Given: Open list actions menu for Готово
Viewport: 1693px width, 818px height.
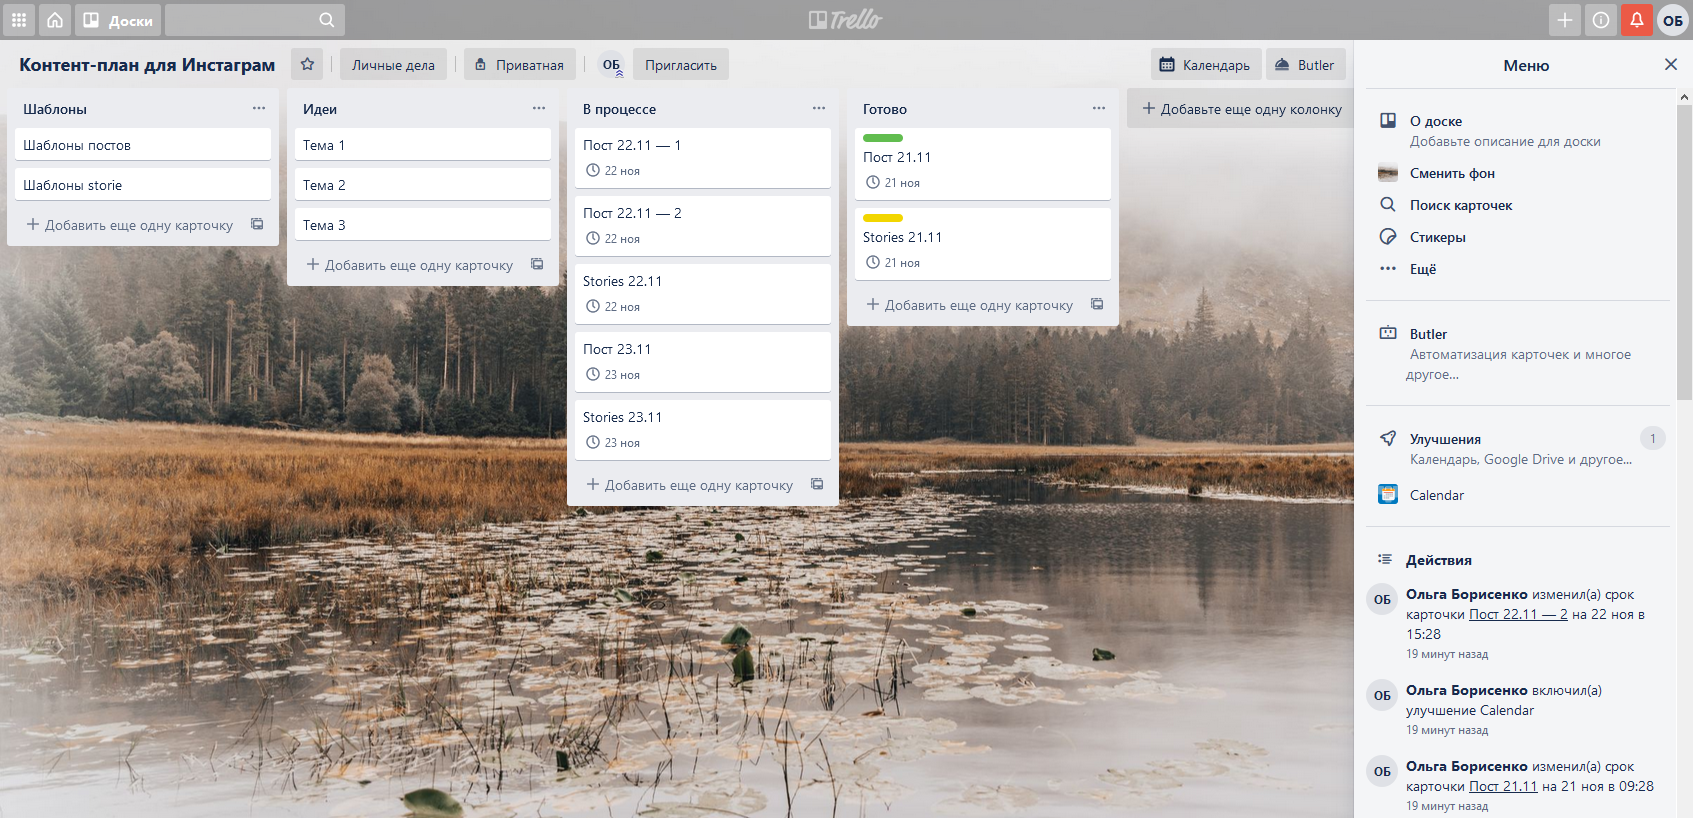Looking at the screenshot, I should point(1099,108).
